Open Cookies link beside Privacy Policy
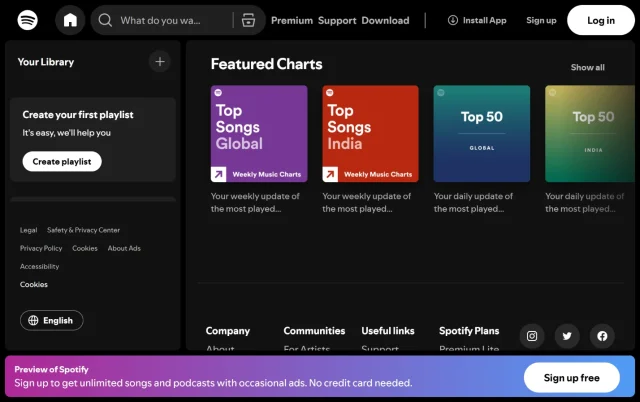Viewport: 640px width, 402px height. tap(85, 248)
